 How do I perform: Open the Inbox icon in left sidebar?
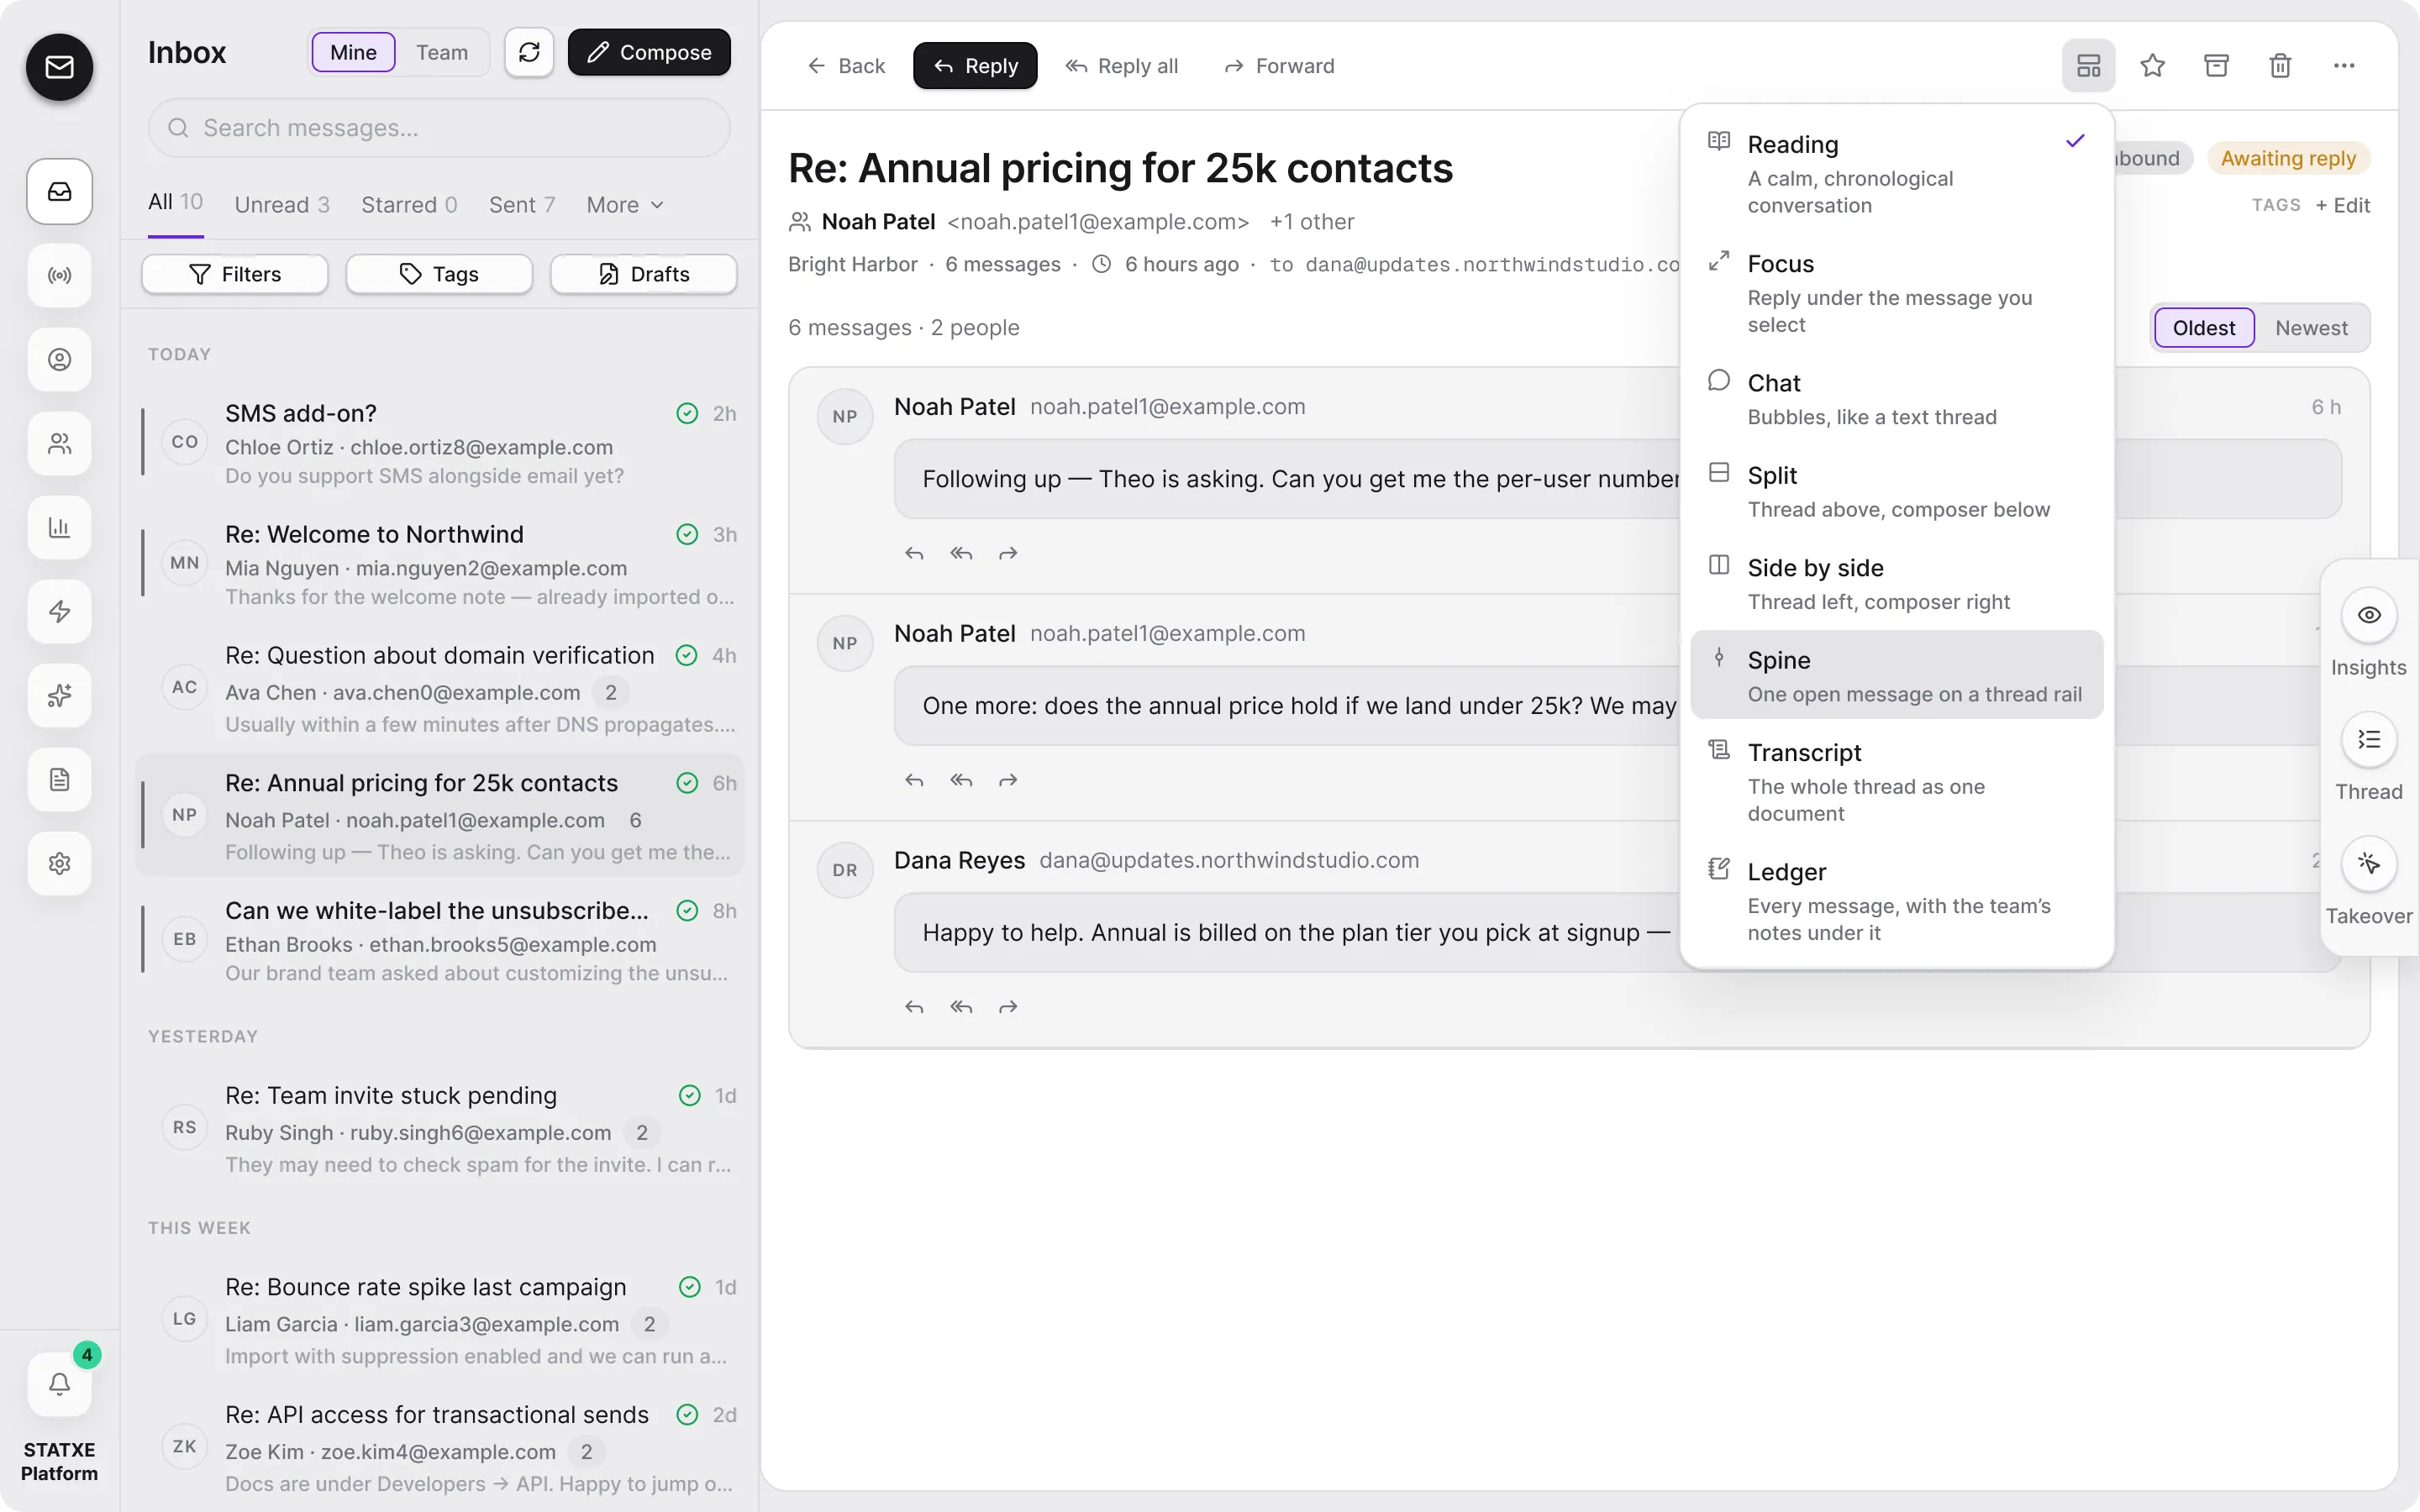pyautogui.click(x=59, y=191)
